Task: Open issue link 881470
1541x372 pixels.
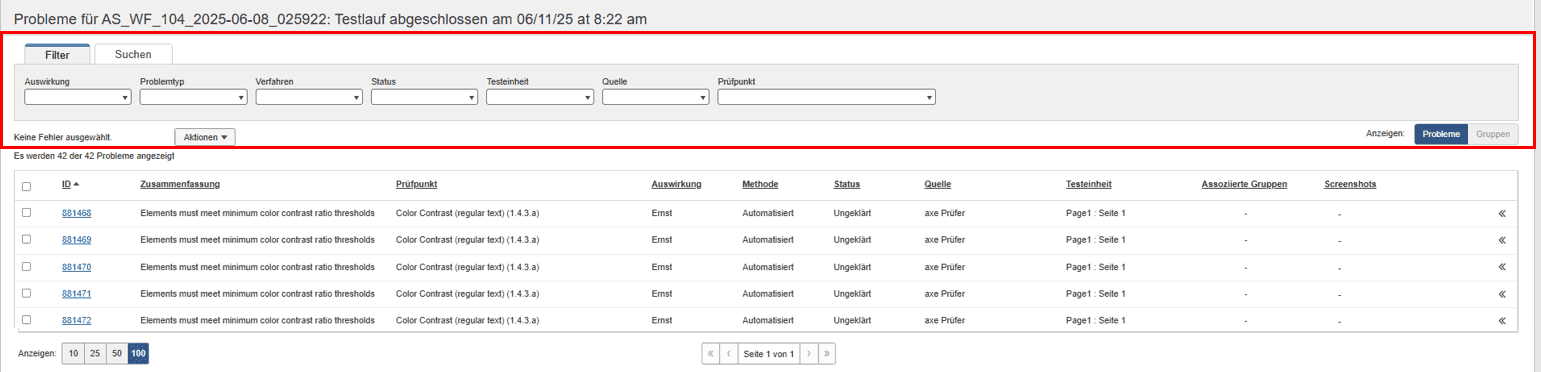Action: click(77, 267)
